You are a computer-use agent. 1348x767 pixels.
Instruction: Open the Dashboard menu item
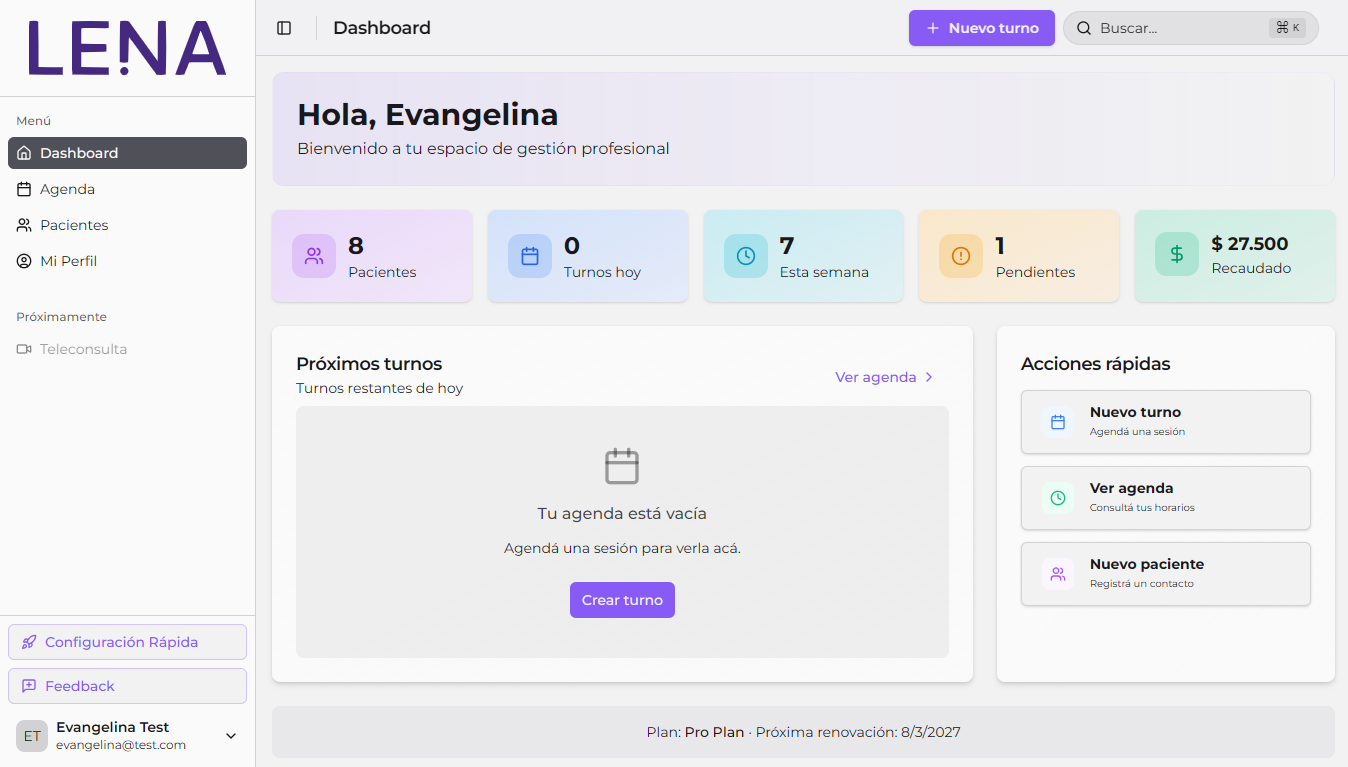127,153
